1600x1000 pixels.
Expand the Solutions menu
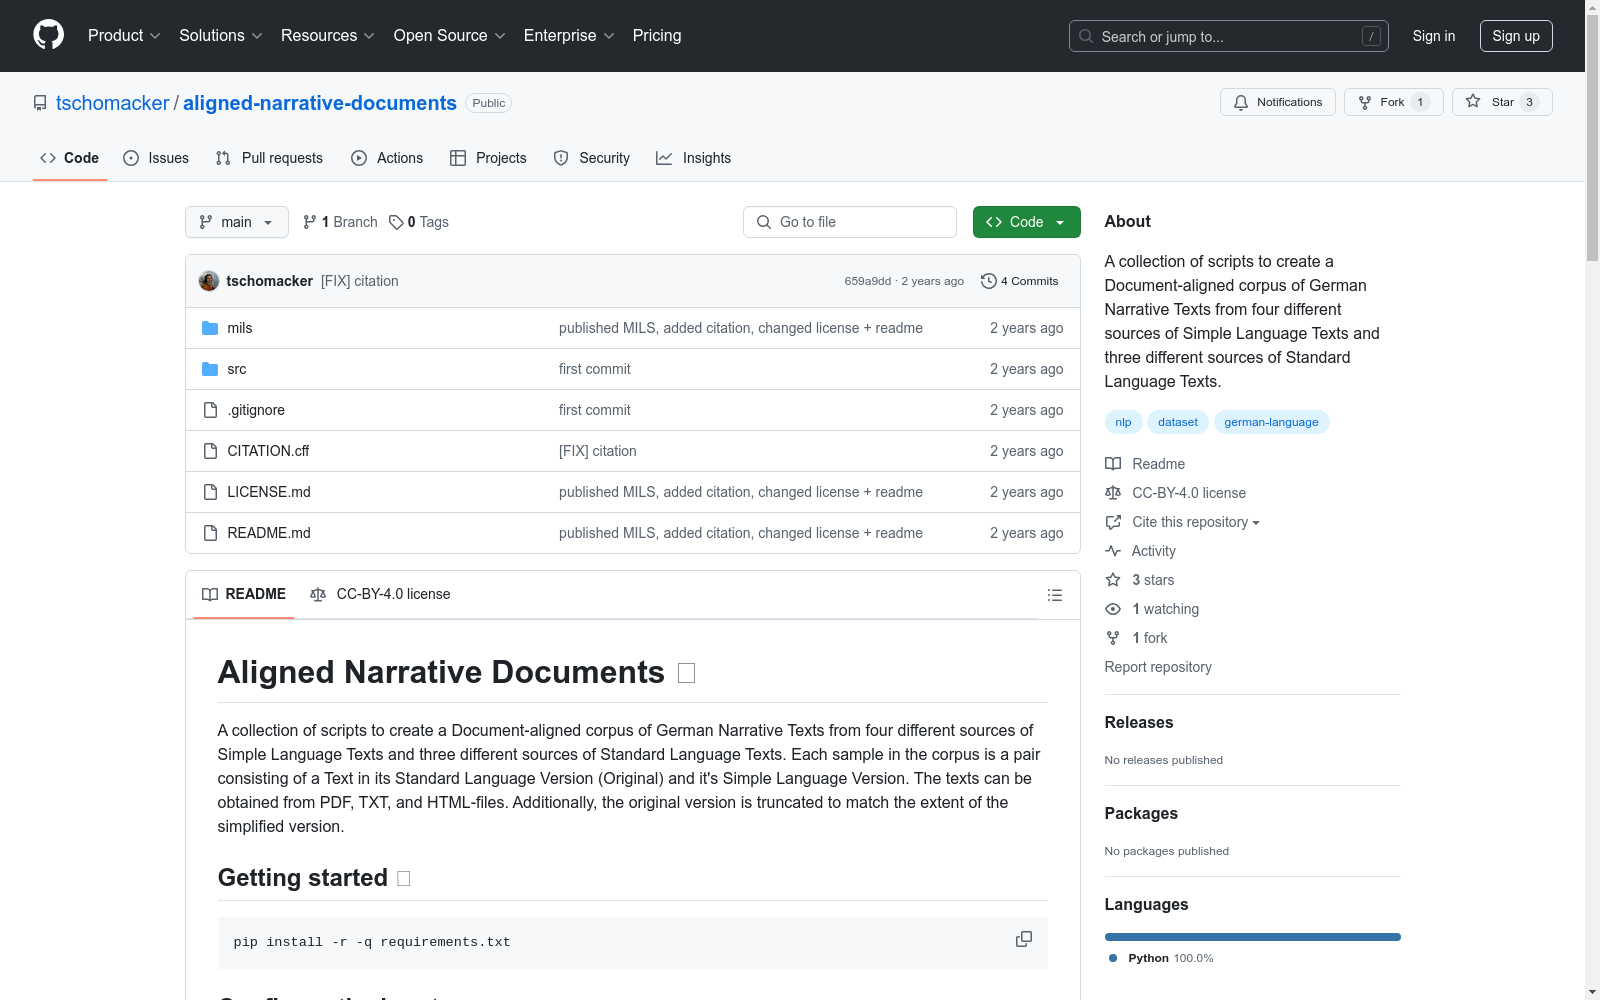click(221, 36)
